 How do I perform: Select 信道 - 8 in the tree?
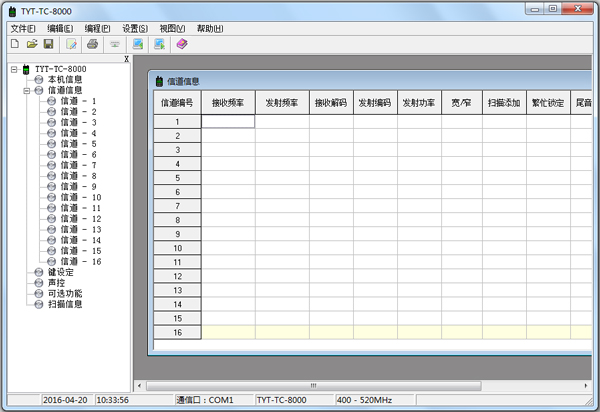click(78, 176)
